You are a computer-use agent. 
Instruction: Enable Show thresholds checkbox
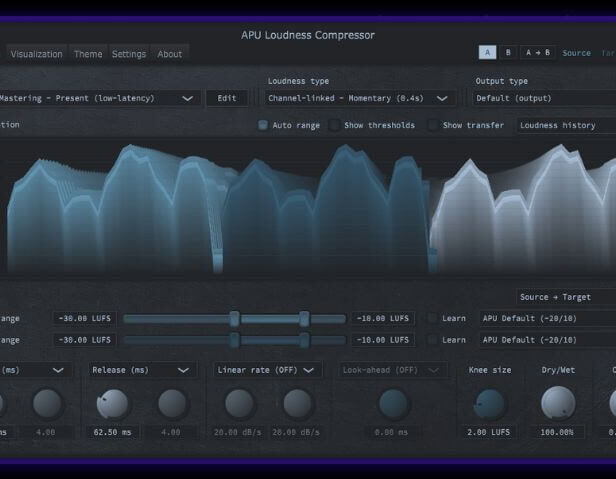pos(334,125)
